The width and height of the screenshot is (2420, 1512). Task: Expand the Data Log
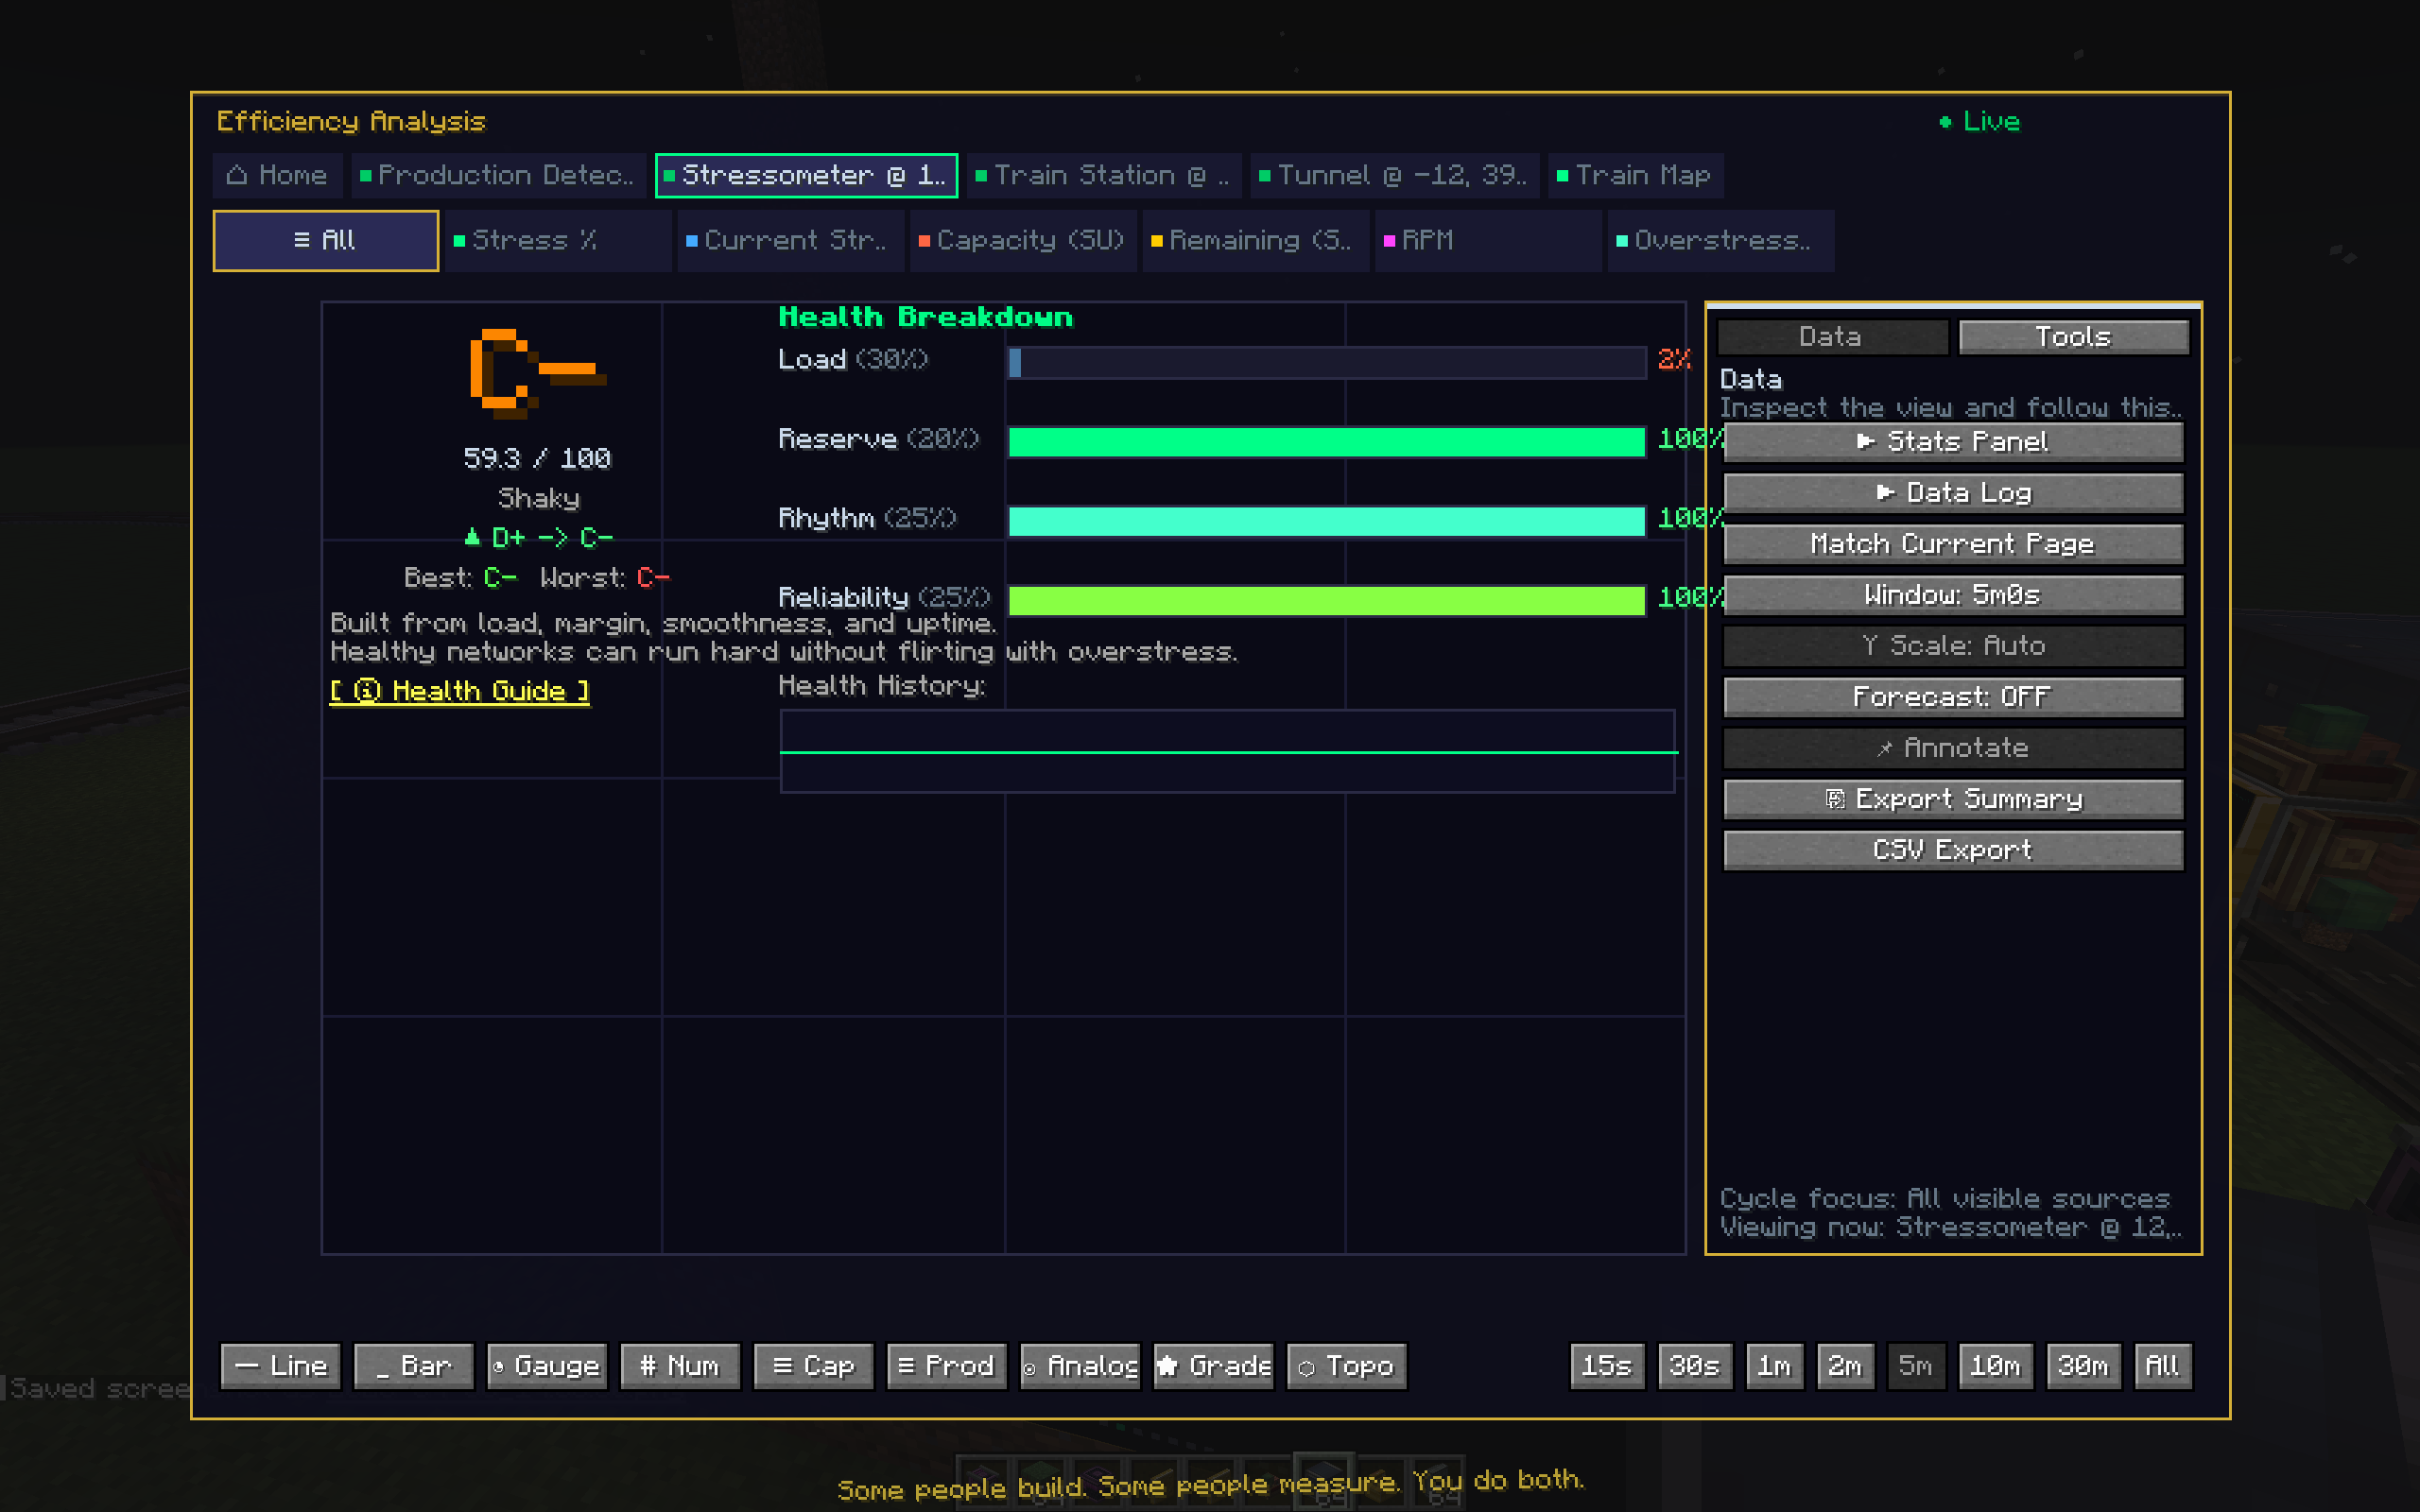[x=1952, y=493]
